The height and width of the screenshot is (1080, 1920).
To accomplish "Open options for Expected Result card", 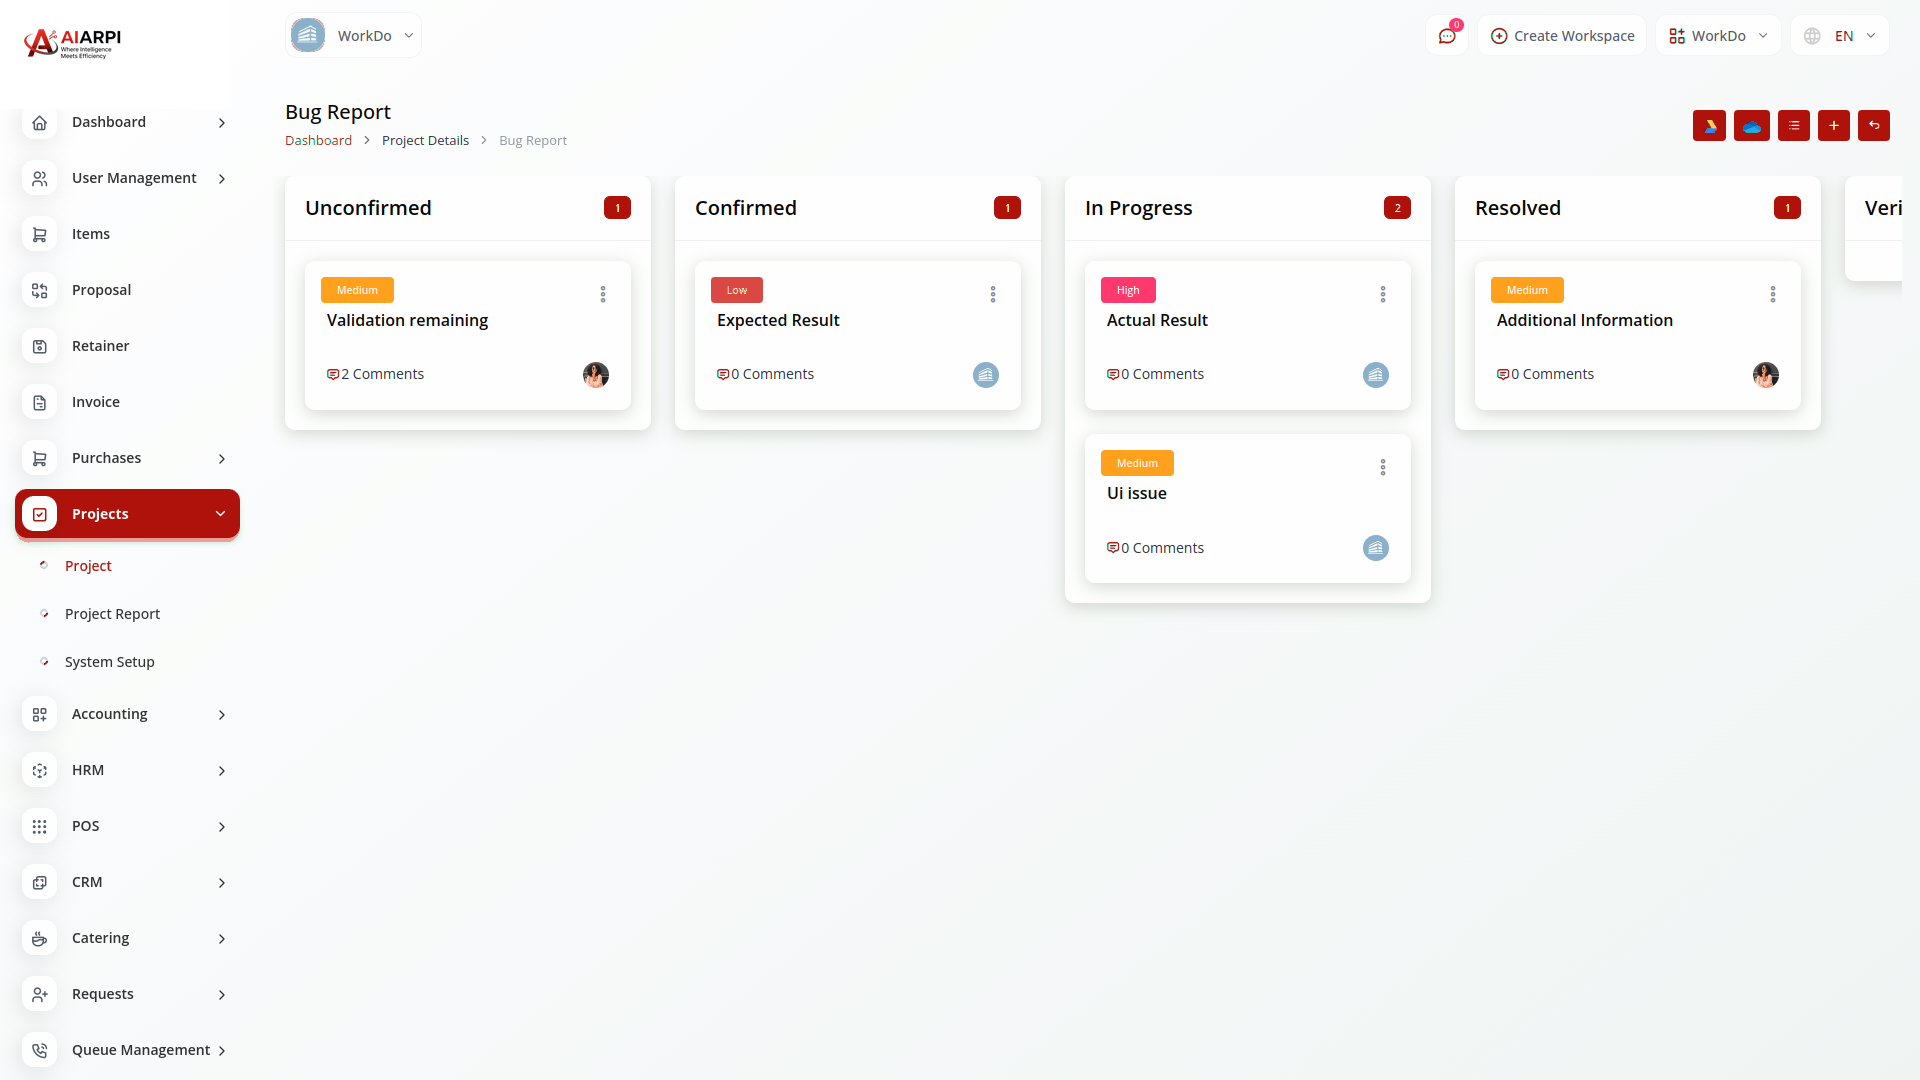I will click(993, 294).
